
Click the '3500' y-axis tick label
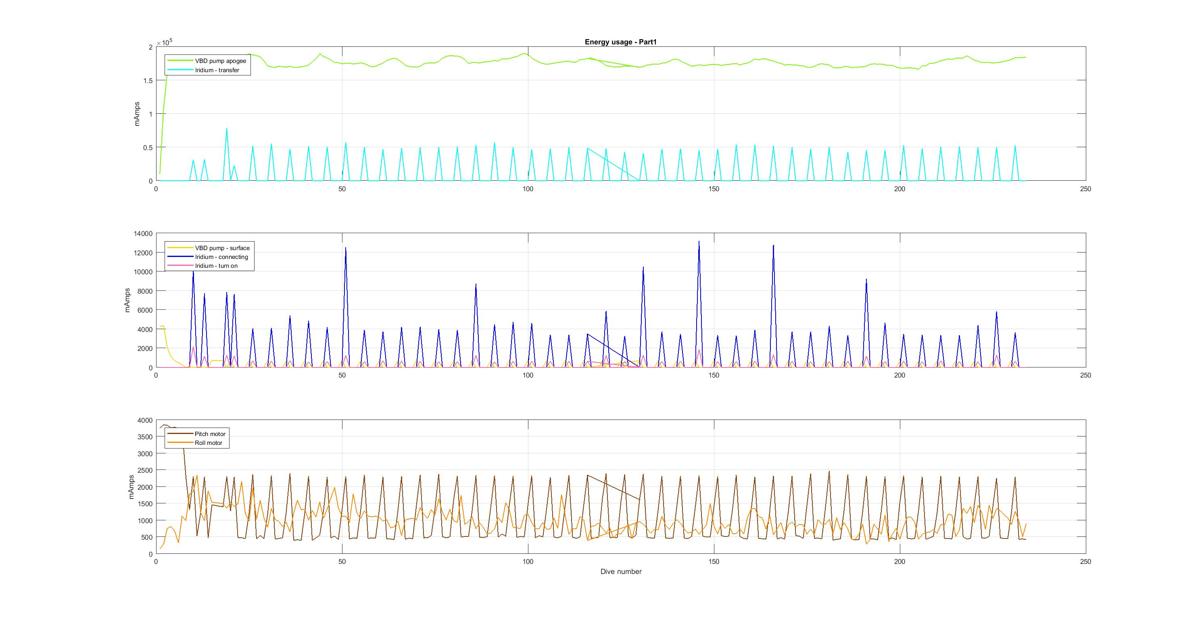click(x=144, y=437)
